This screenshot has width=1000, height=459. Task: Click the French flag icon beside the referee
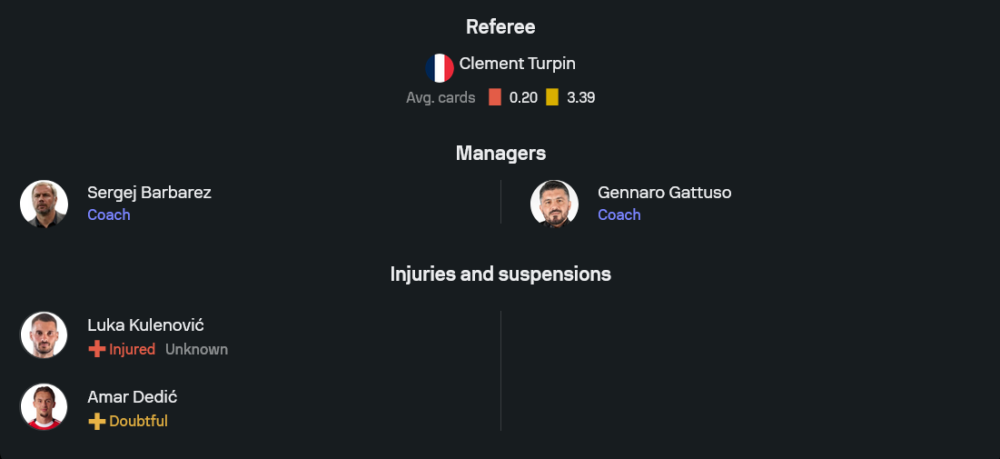pyautogui.click(x=439, y=66)
